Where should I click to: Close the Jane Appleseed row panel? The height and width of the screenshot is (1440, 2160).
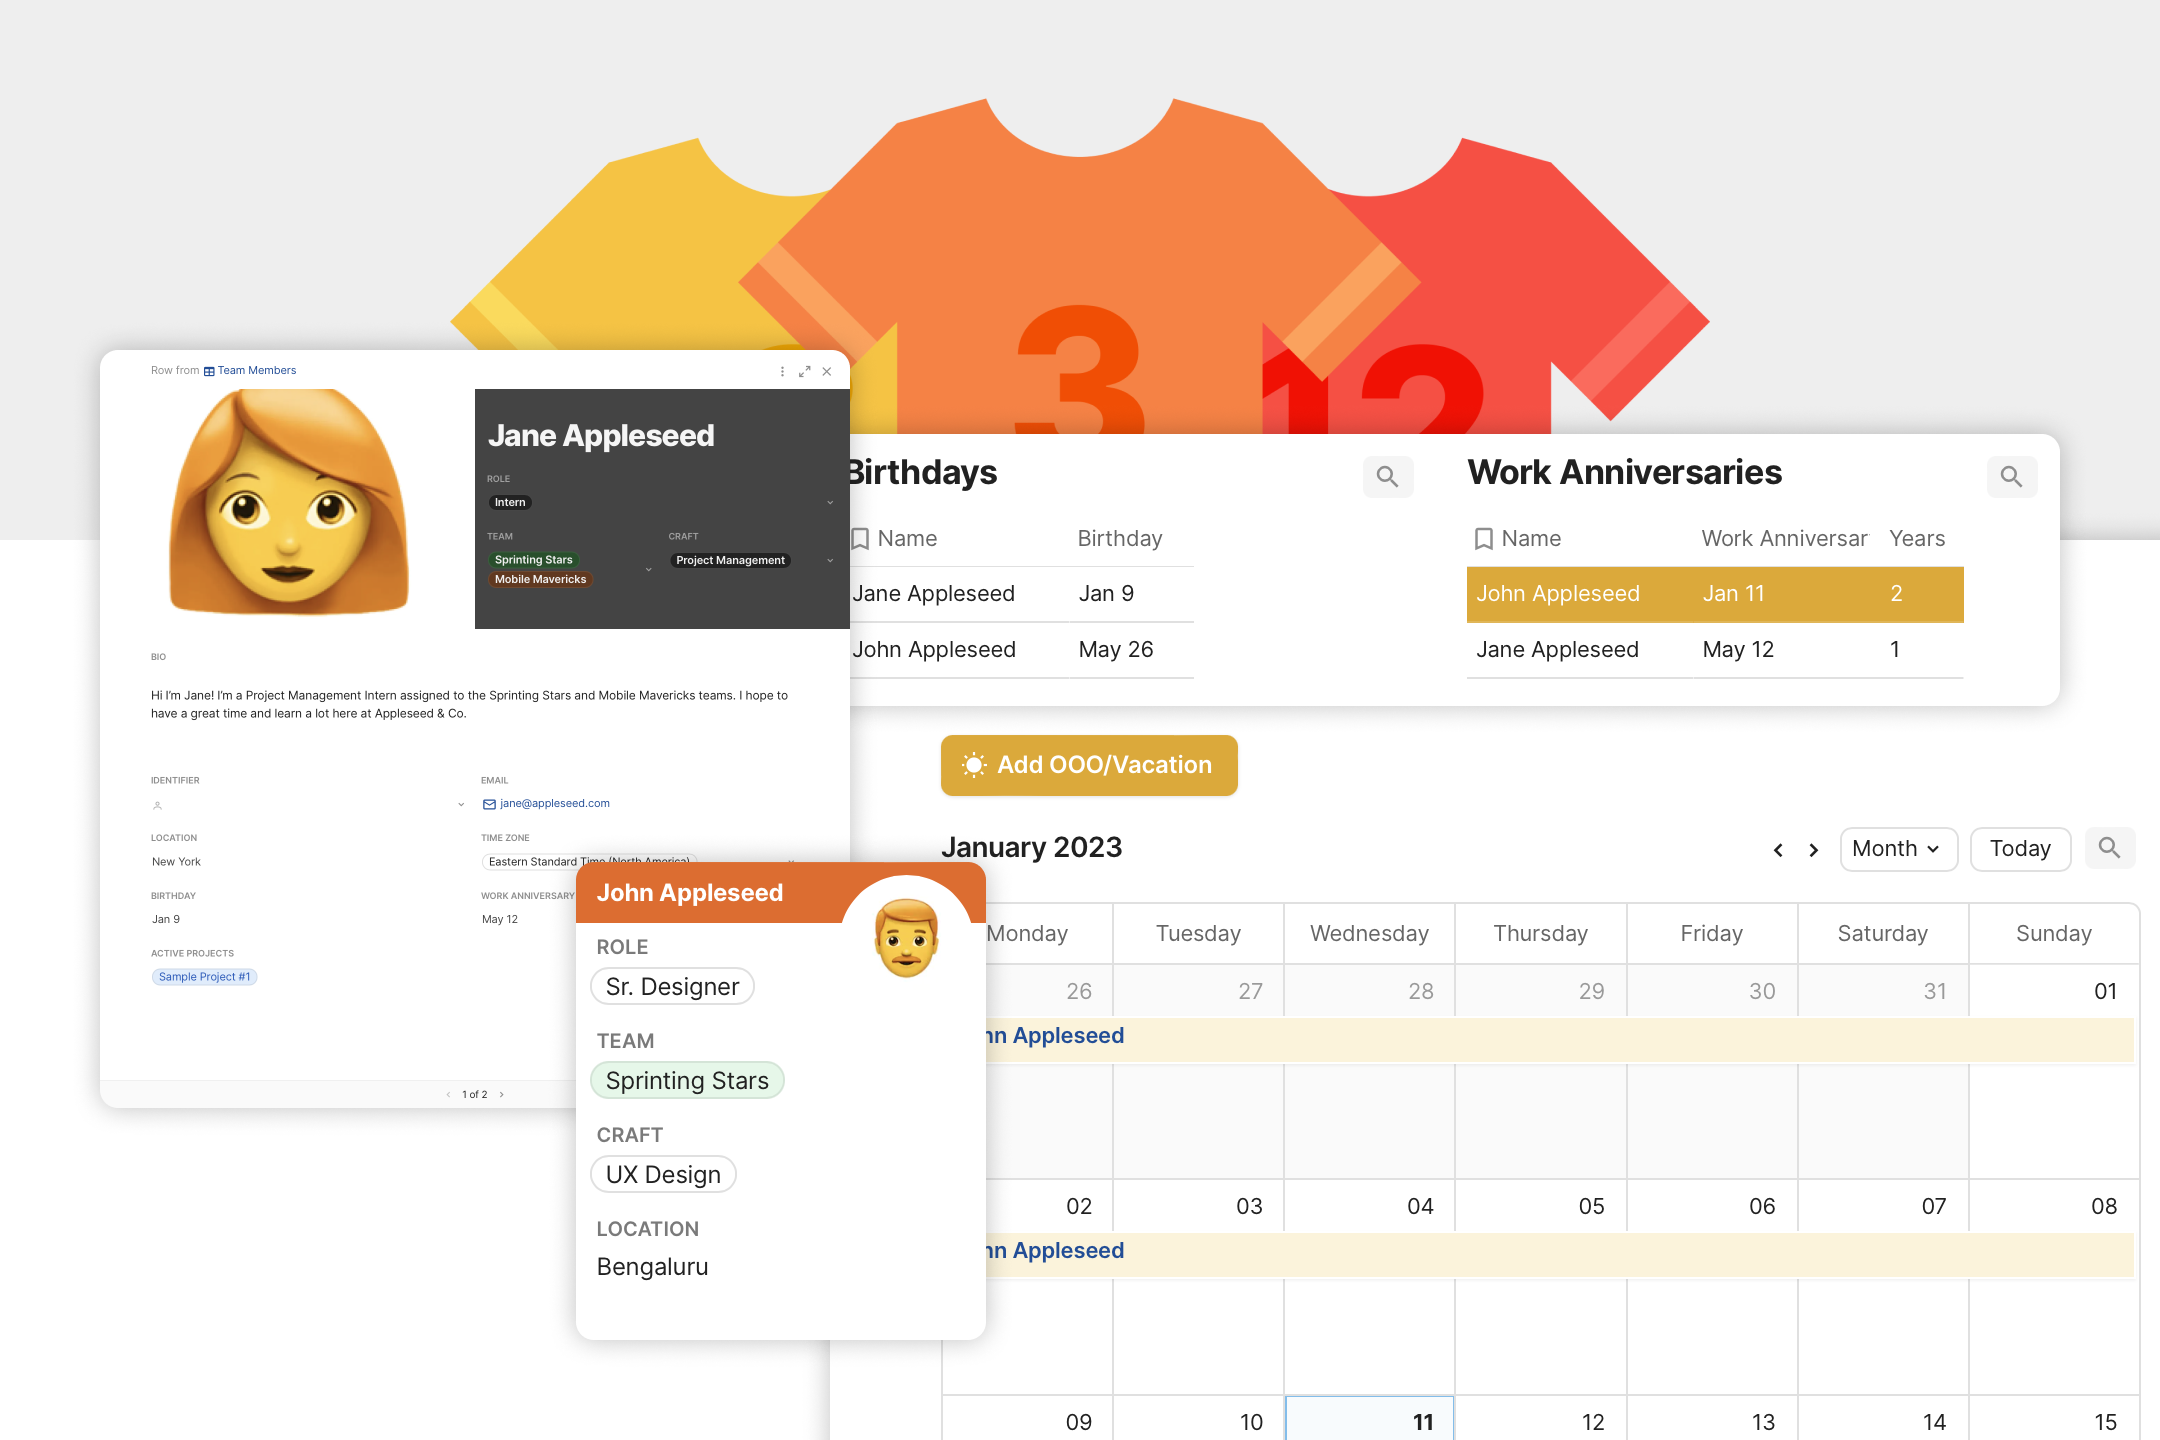click(x=827, y=371)
